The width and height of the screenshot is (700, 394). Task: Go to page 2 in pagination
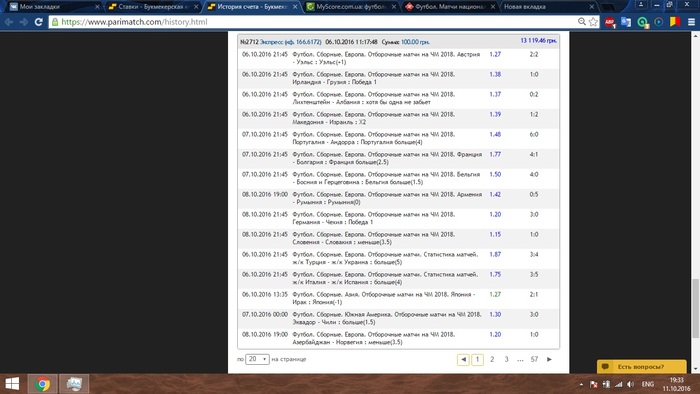[492, 359]
